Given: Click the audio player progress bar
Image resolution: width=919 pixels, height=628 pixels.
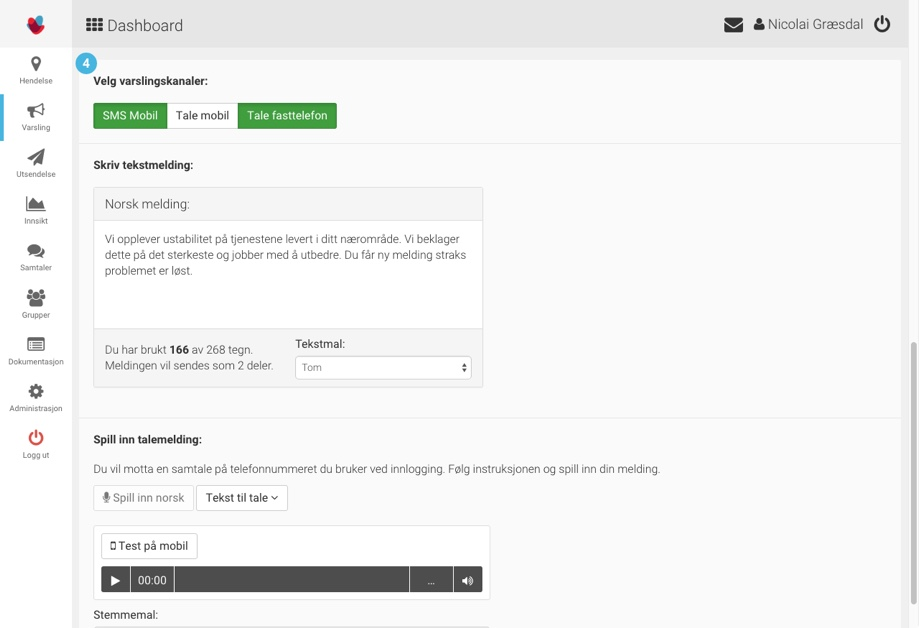Looking at the screenshot, I should tap(291, 580).
